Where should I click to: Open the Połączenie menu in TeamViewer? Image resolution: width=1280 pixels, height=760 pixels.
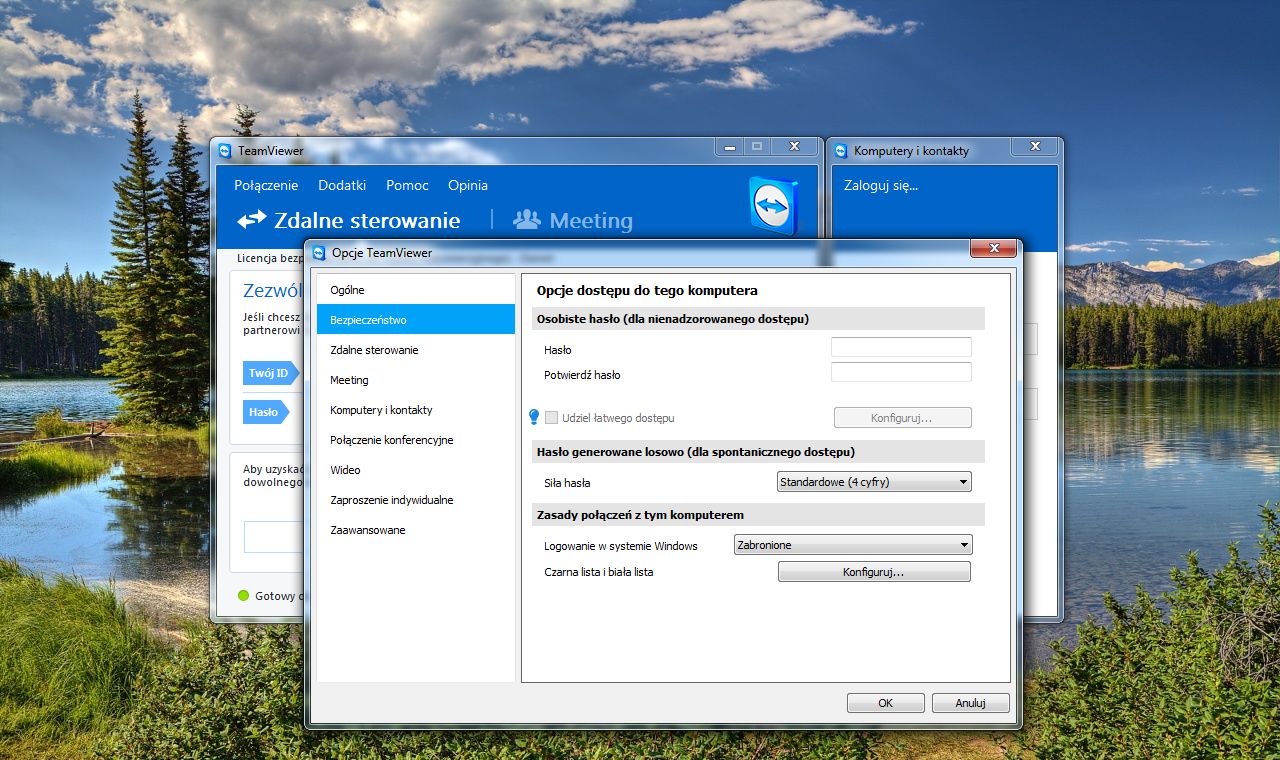click(266, 185)
